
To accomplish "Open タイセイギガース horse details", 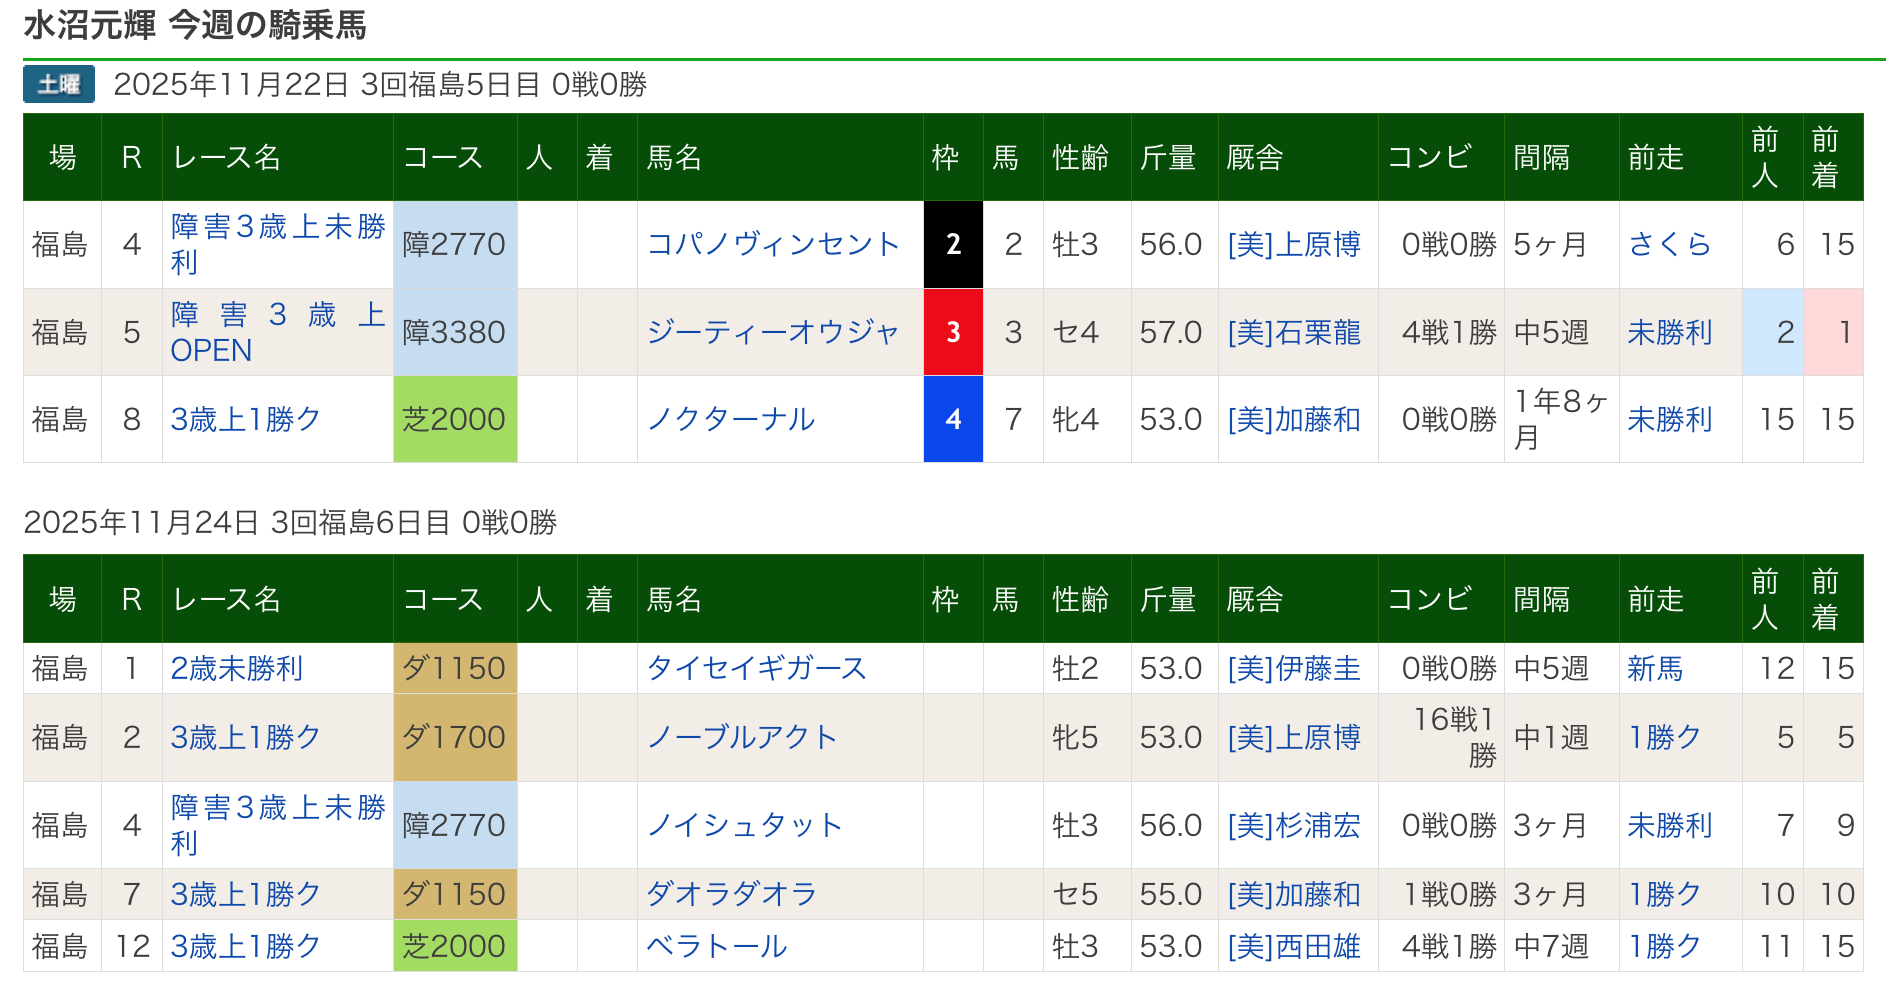I will (x=756, y=668).
